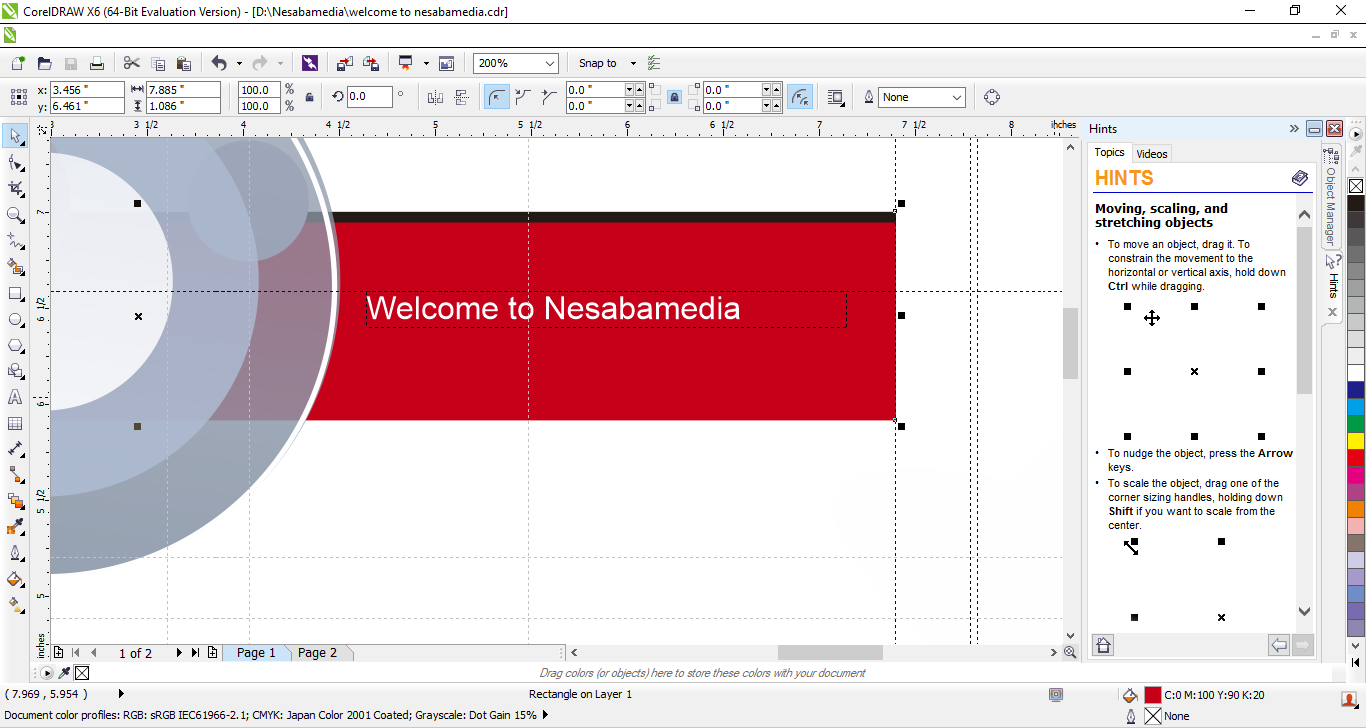
Task: Select the Zoom tool magnifier
Action: 15,214
